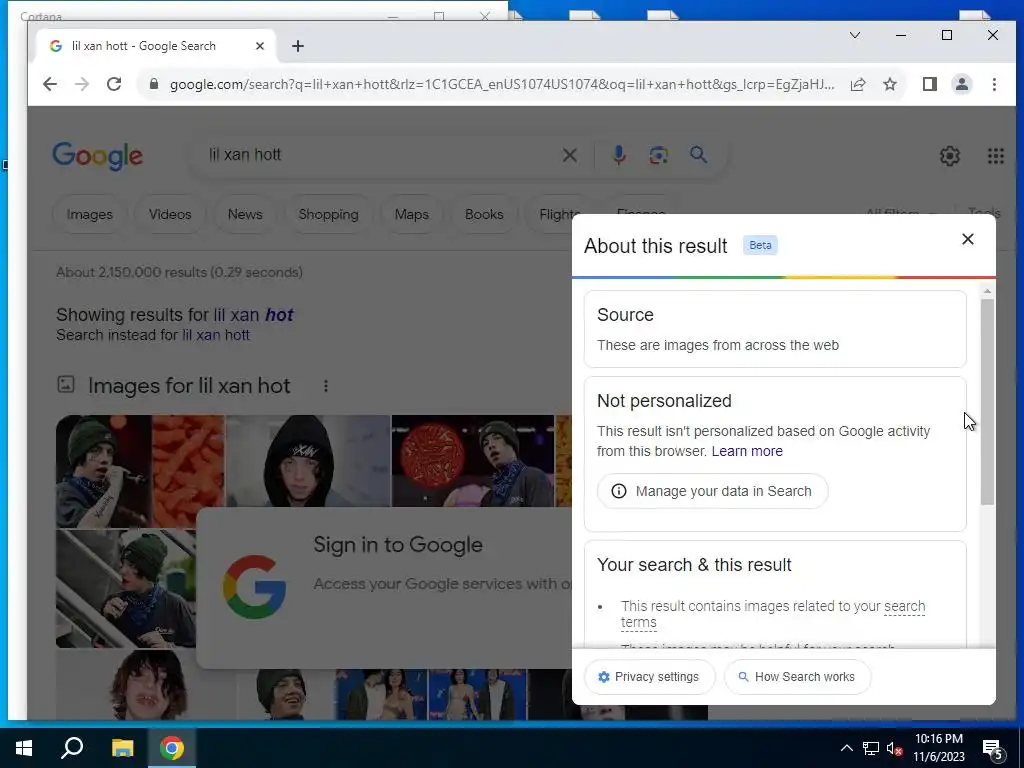1024x768 pixels.
Task: Open the Chrome profile avatar menu
Action: click(962, 84)
